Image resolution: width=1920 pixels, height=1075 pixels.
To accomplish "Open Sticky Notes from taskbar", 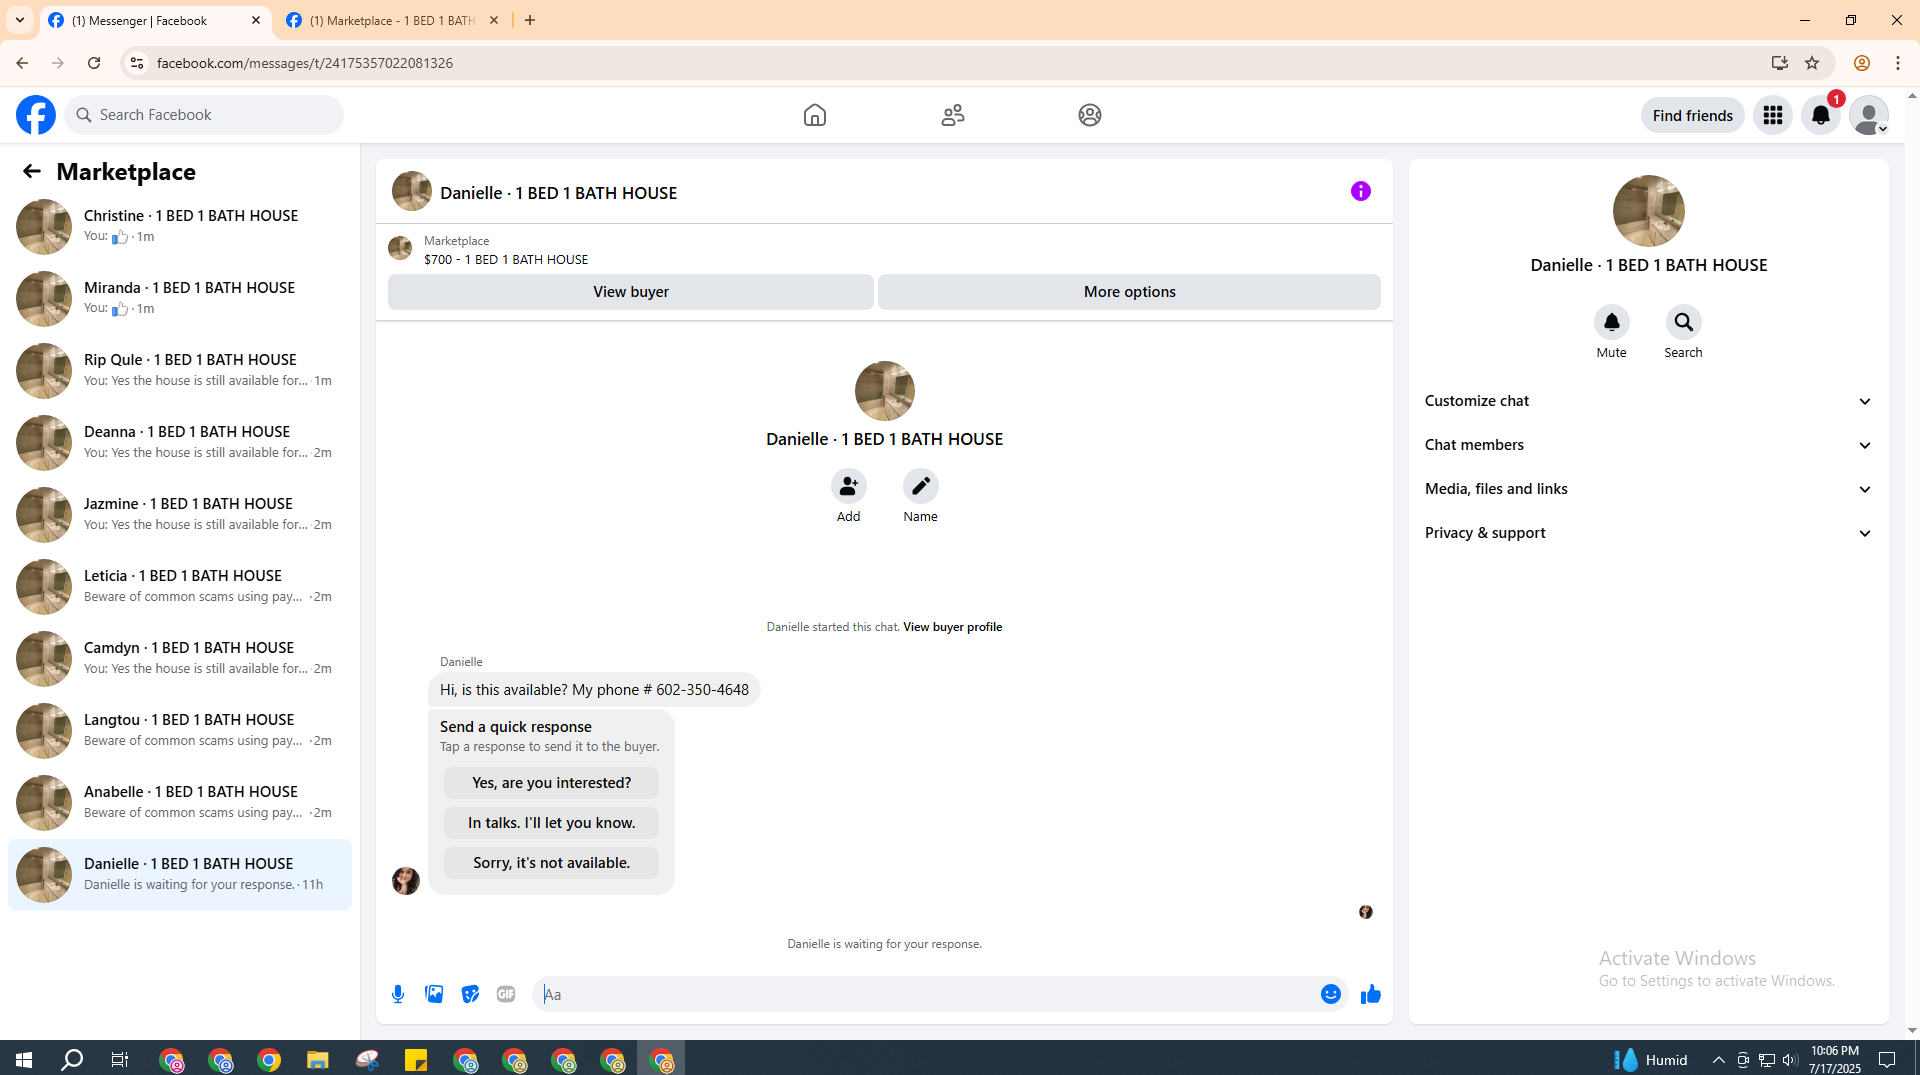I will [416, 1060].
